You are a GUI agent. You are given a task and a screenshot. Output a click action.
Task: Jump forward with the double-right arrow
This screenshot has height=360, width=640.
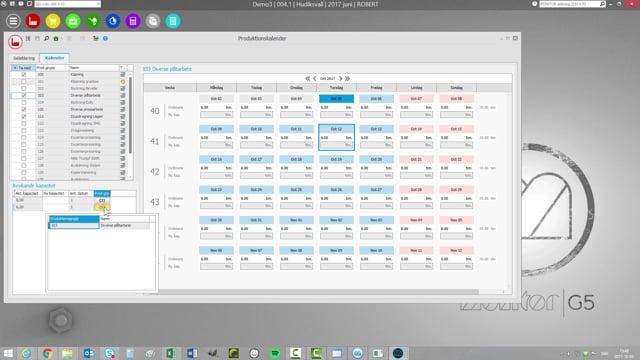347,78
